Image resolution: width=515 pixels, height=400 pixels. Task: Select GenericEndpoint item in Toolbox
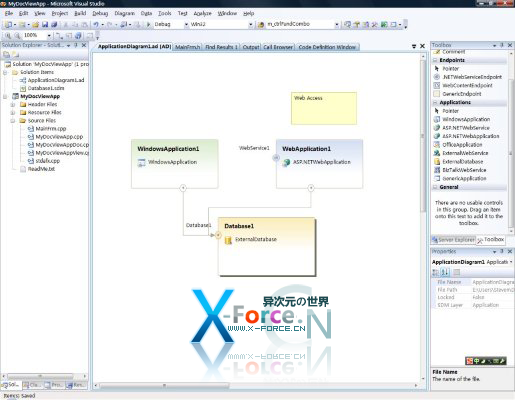(462, 94)
